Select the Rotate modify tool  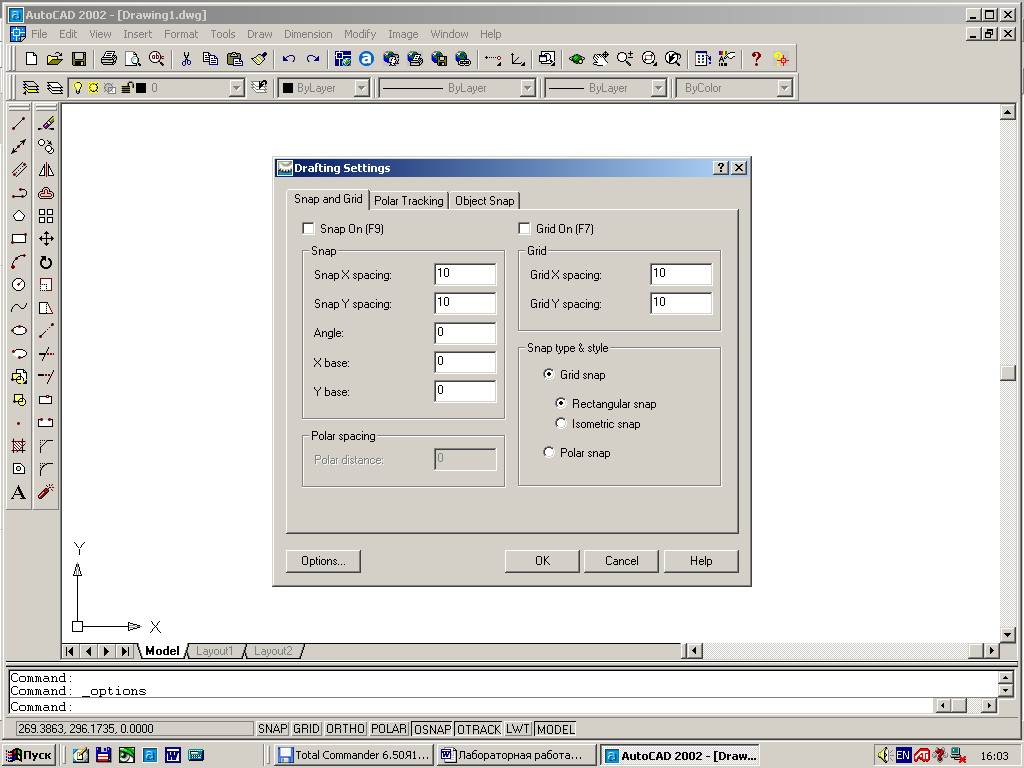pos(46,262)
